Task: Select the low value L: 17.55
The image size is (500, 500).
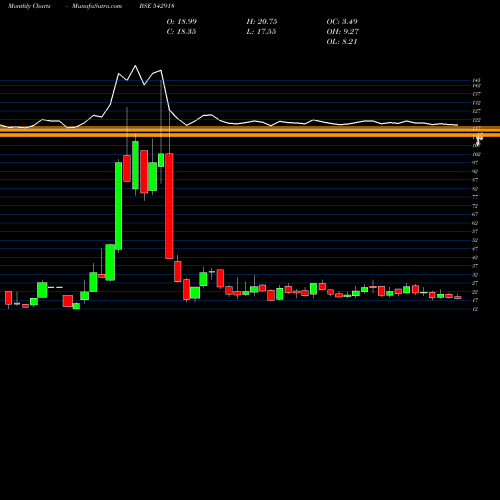Action: coord(261,32)
